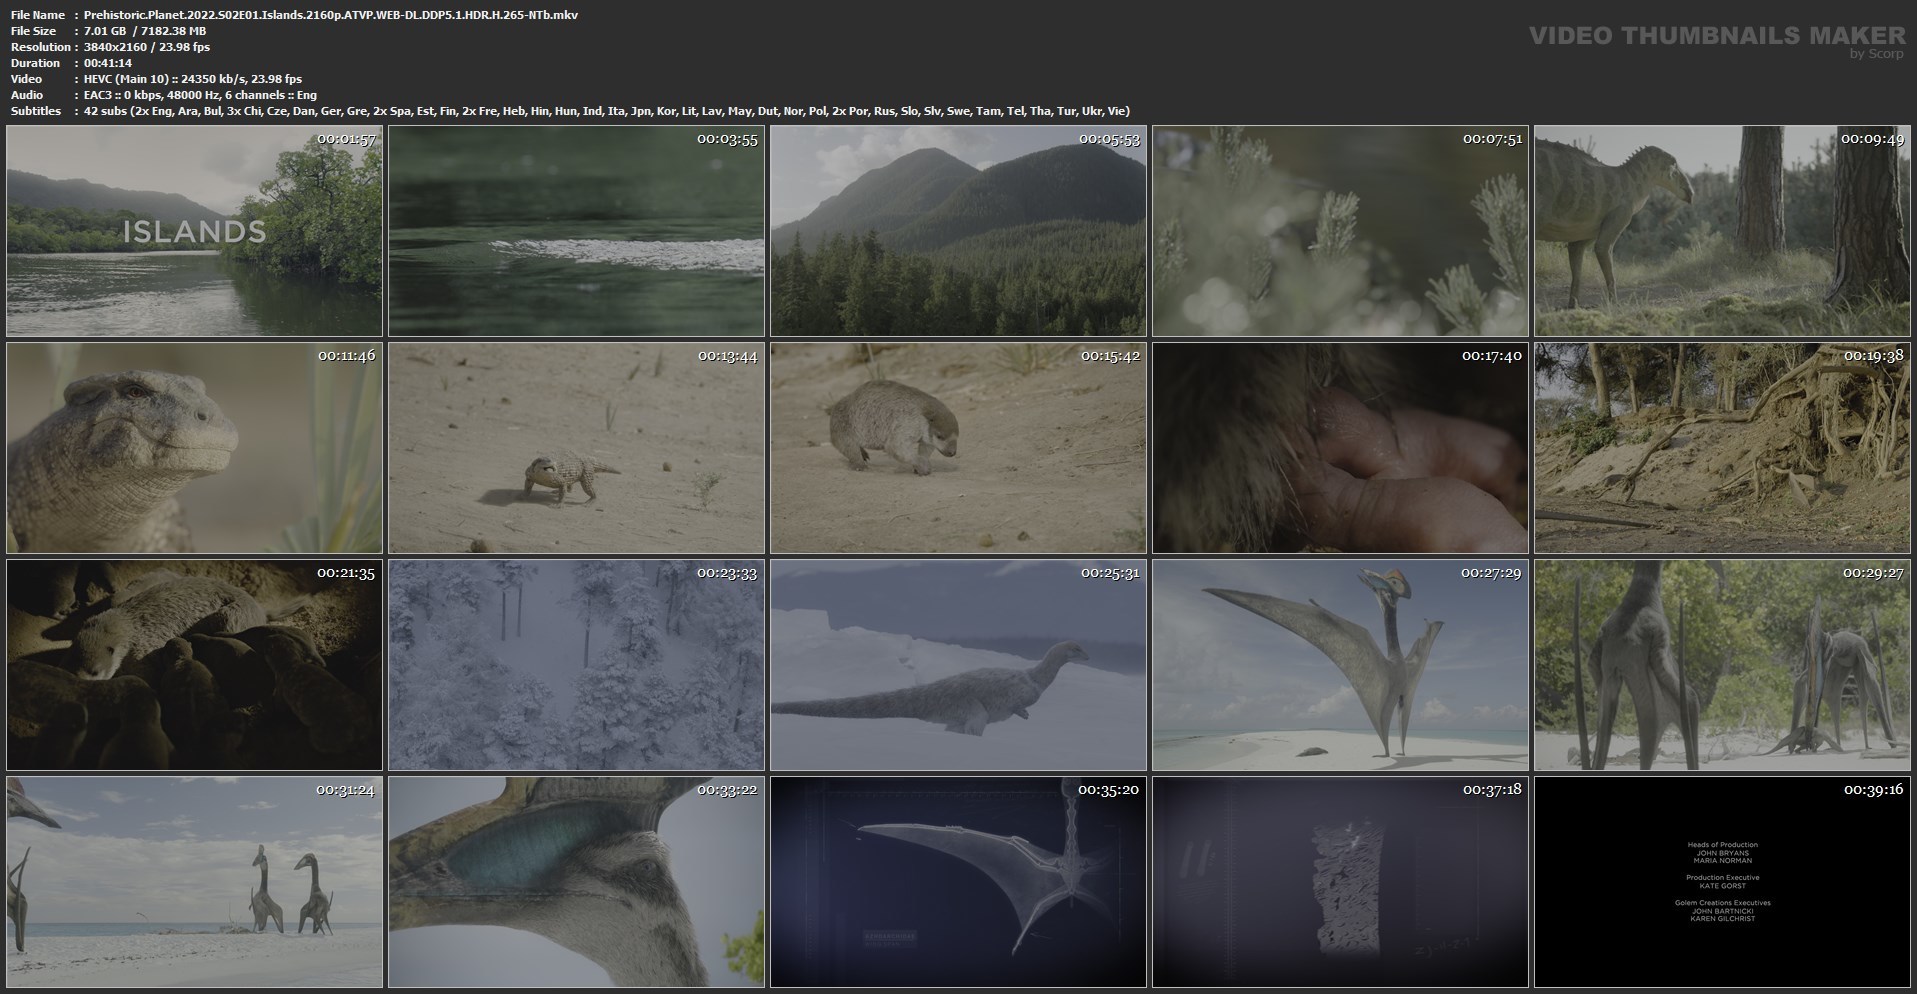
Task: Click the ISLANDS title text in first thumbnail
Action: (195, 232)
